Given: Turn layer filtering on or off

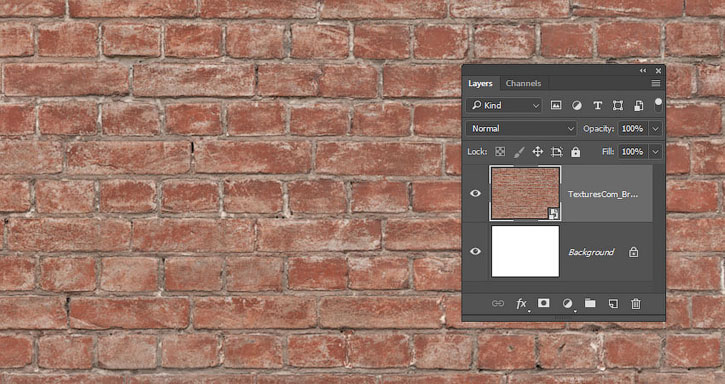Looking at the screenshot, I should [658, 105].
